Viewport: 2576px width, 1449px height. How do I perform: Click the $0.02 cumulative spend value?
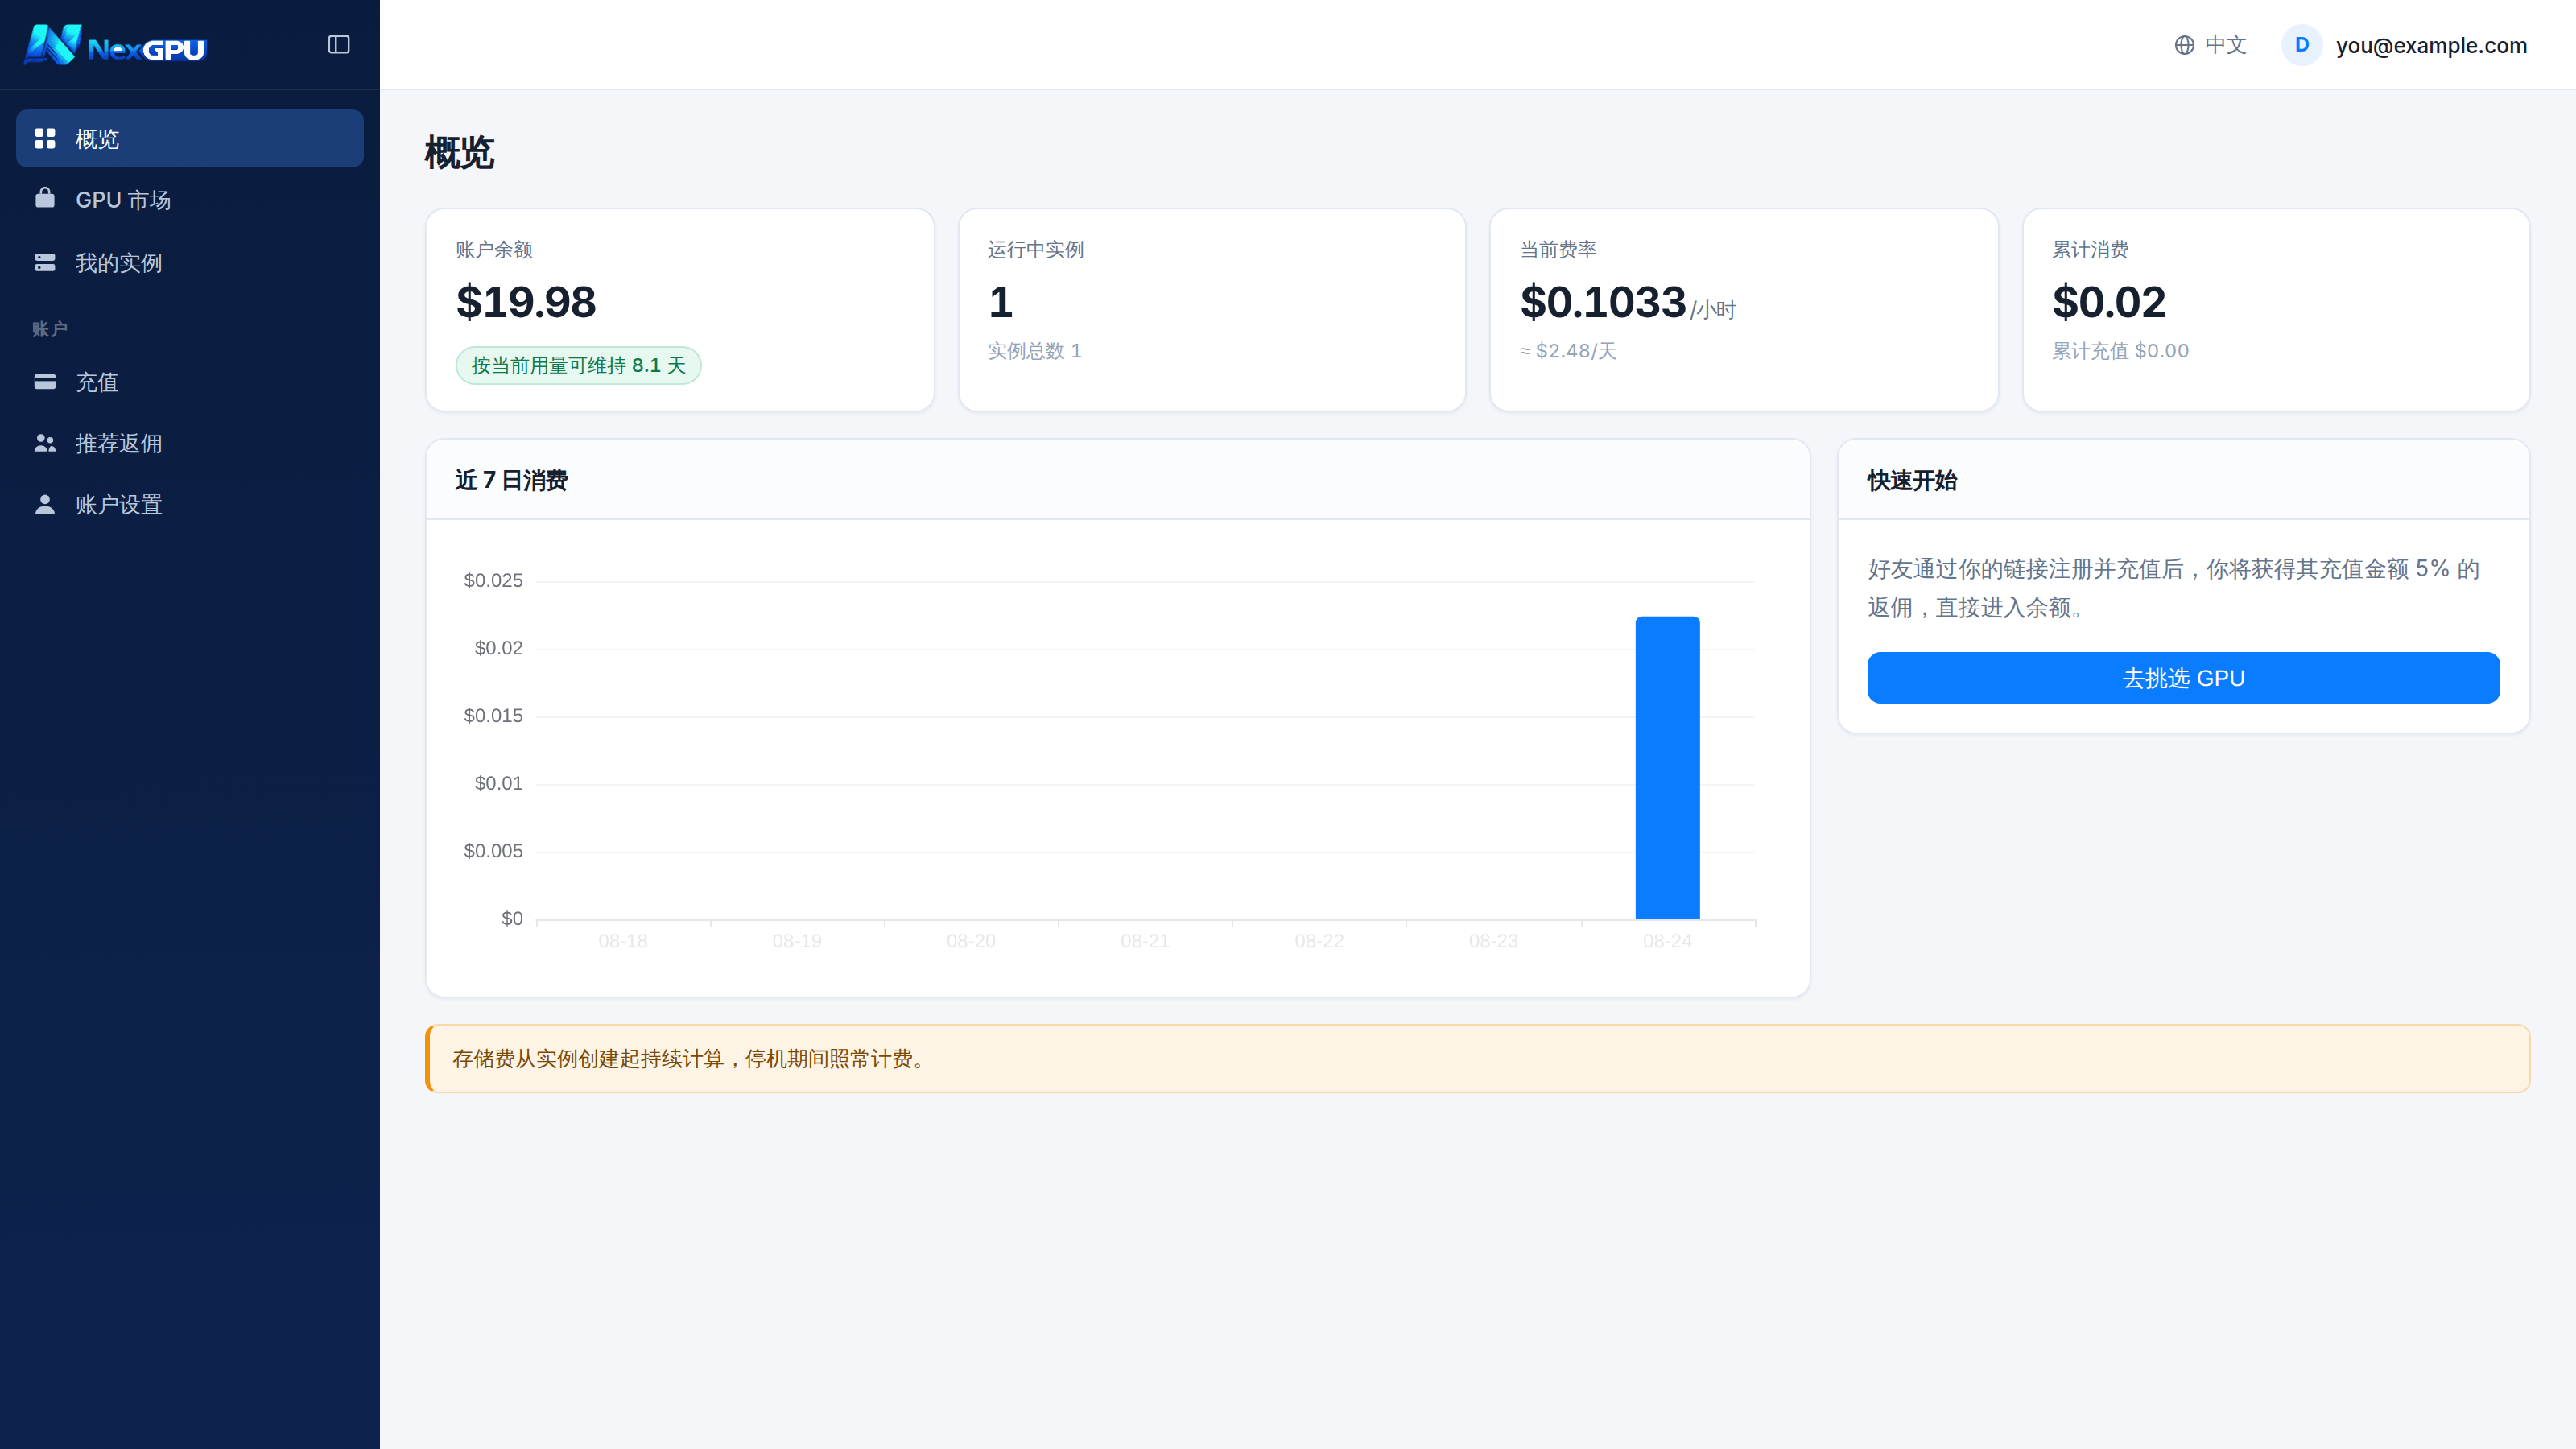[2109, 302]
